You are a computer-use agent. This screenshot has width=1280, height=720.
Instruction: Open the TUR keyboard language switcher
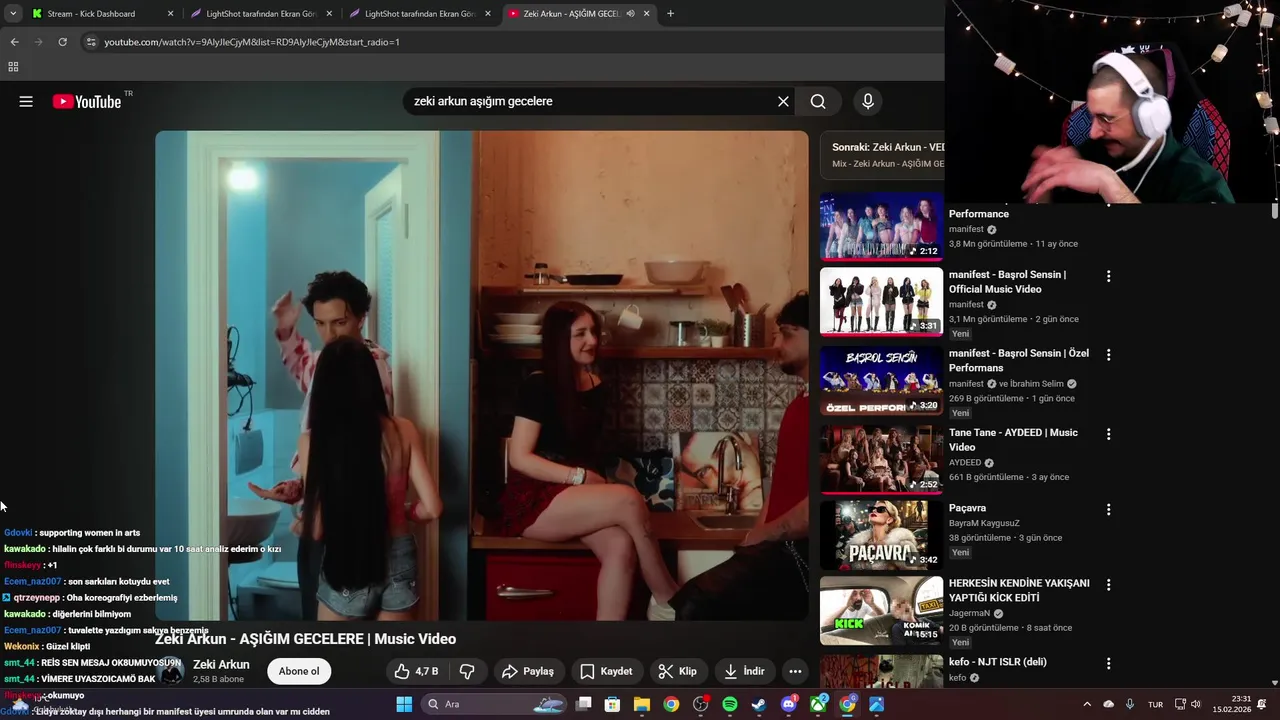[x=1155, y=704]
